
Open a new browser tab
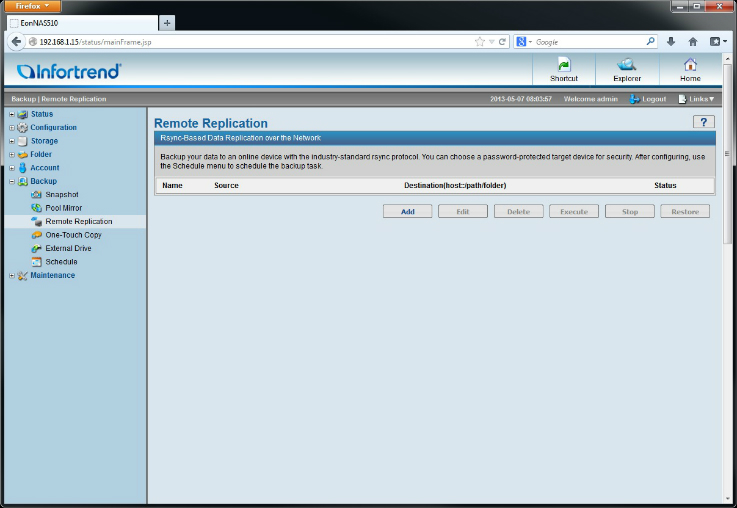(x=167, y=23)
